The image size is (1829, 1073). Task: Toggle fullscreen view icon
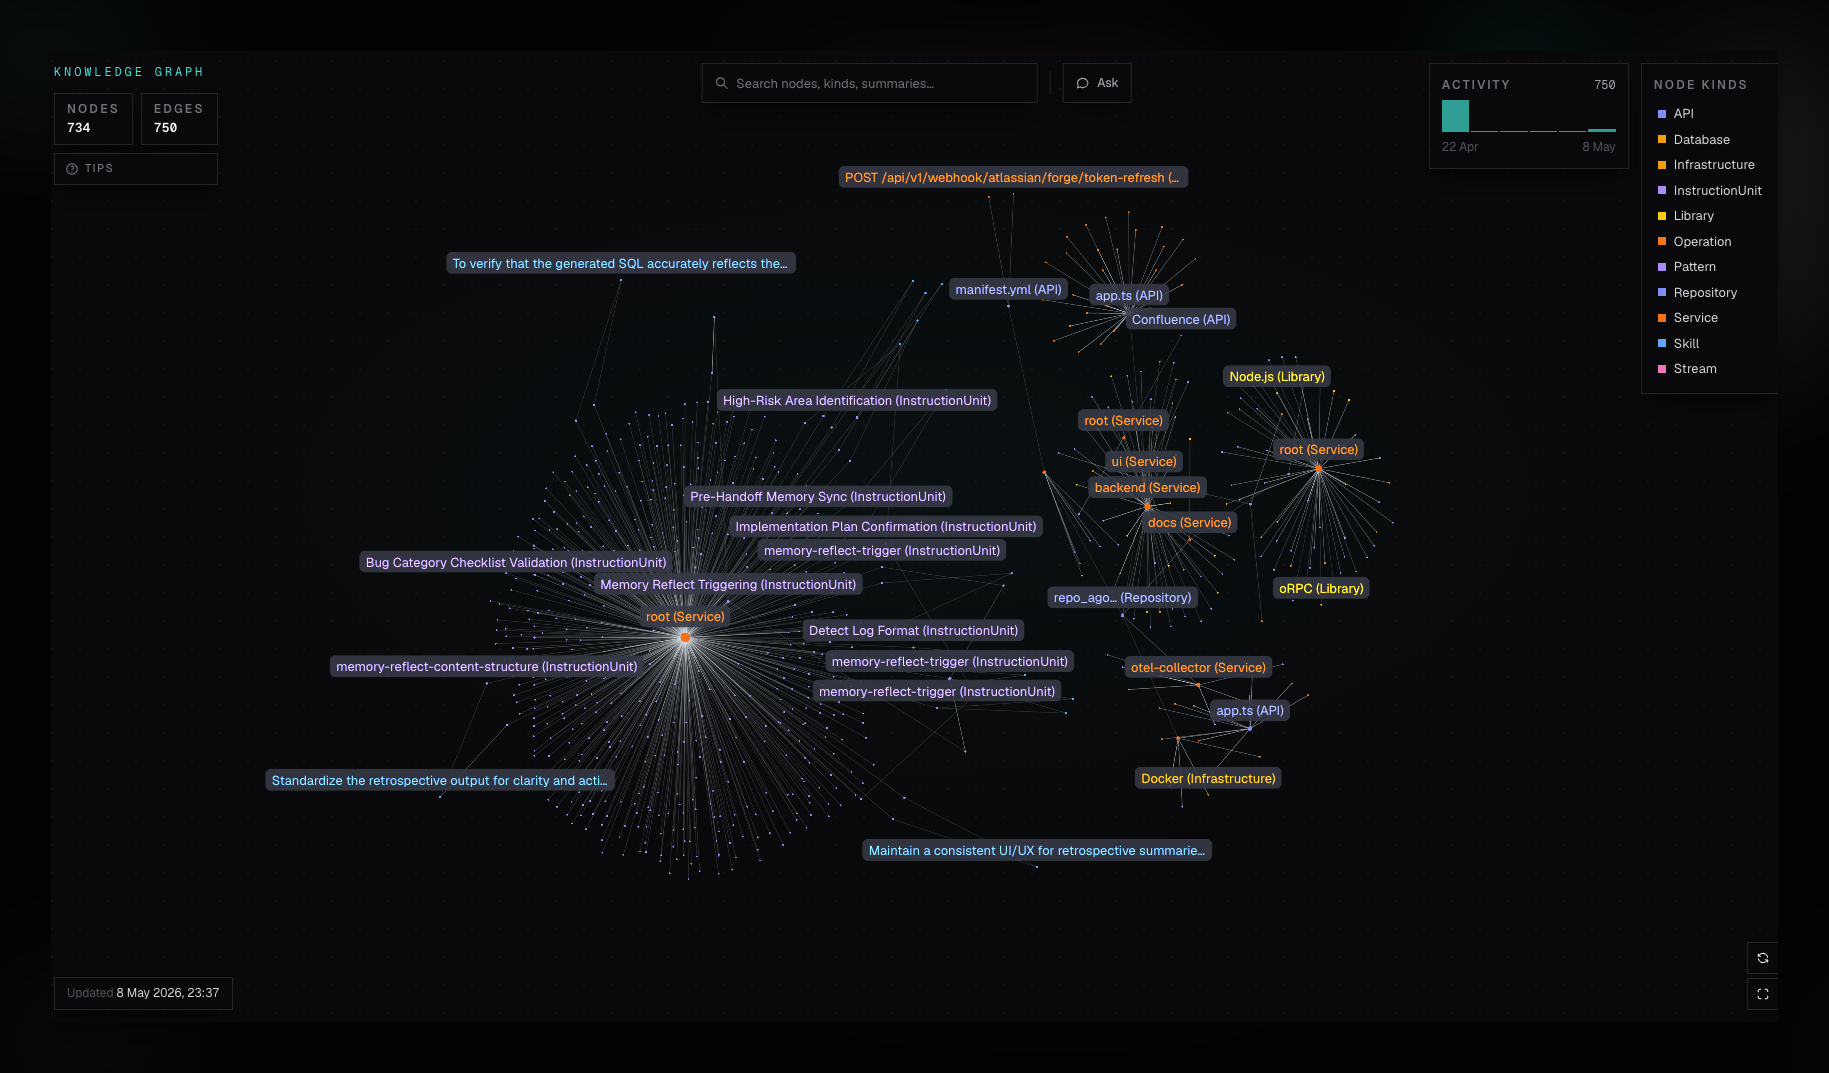(x=1762, y=994)
